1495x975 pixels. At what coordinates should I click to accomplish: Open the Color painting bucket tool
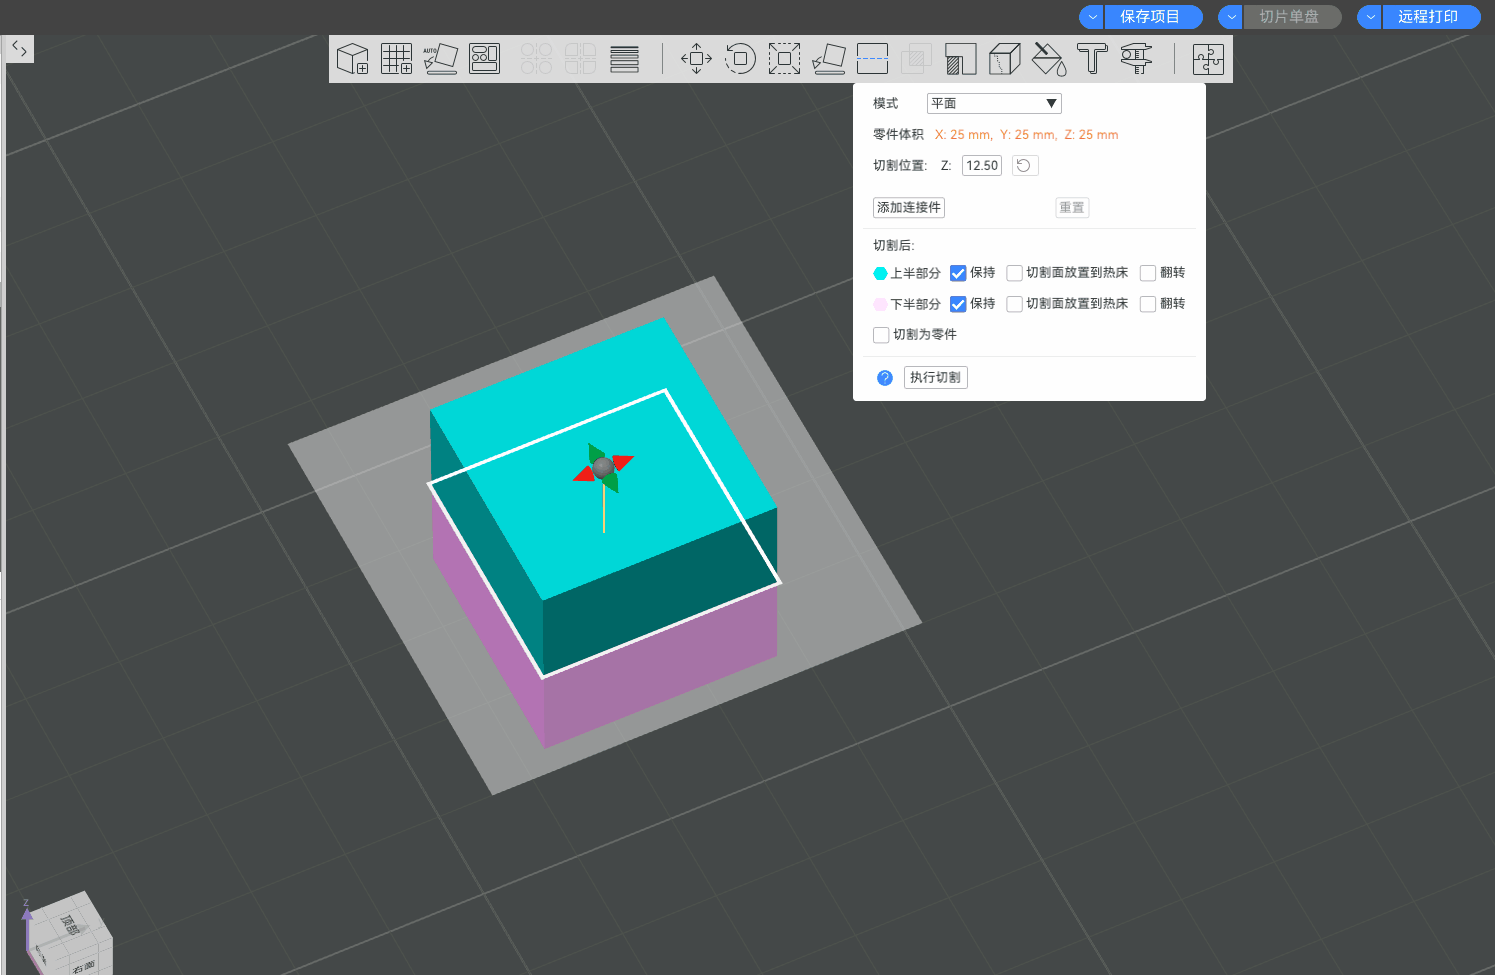point(1048,59)
